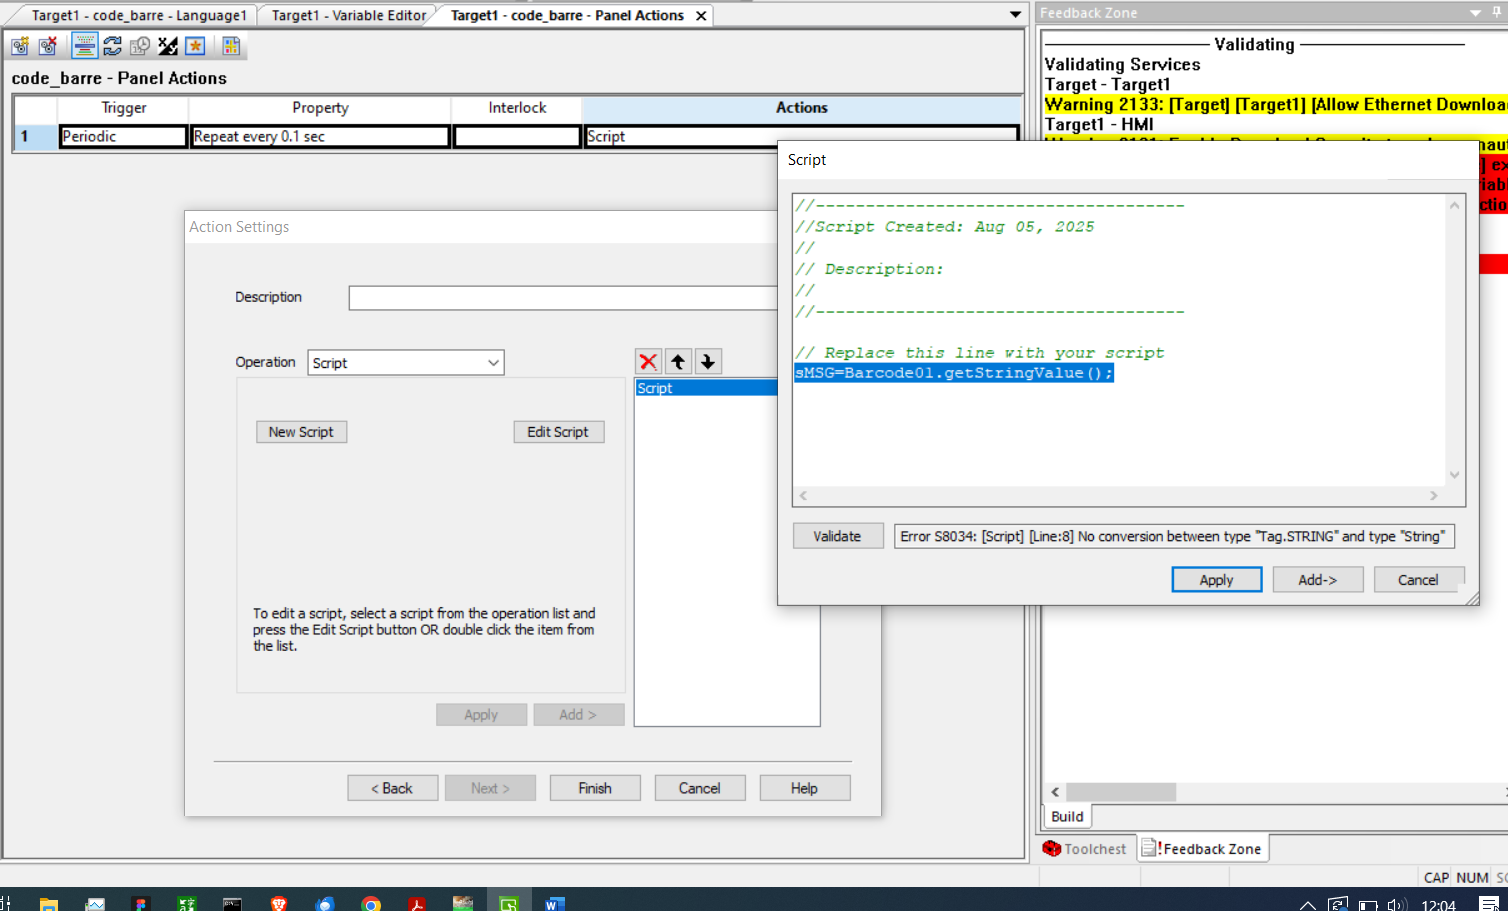Click the New Script button
1508x911 pixels.
tap(301, 432)
